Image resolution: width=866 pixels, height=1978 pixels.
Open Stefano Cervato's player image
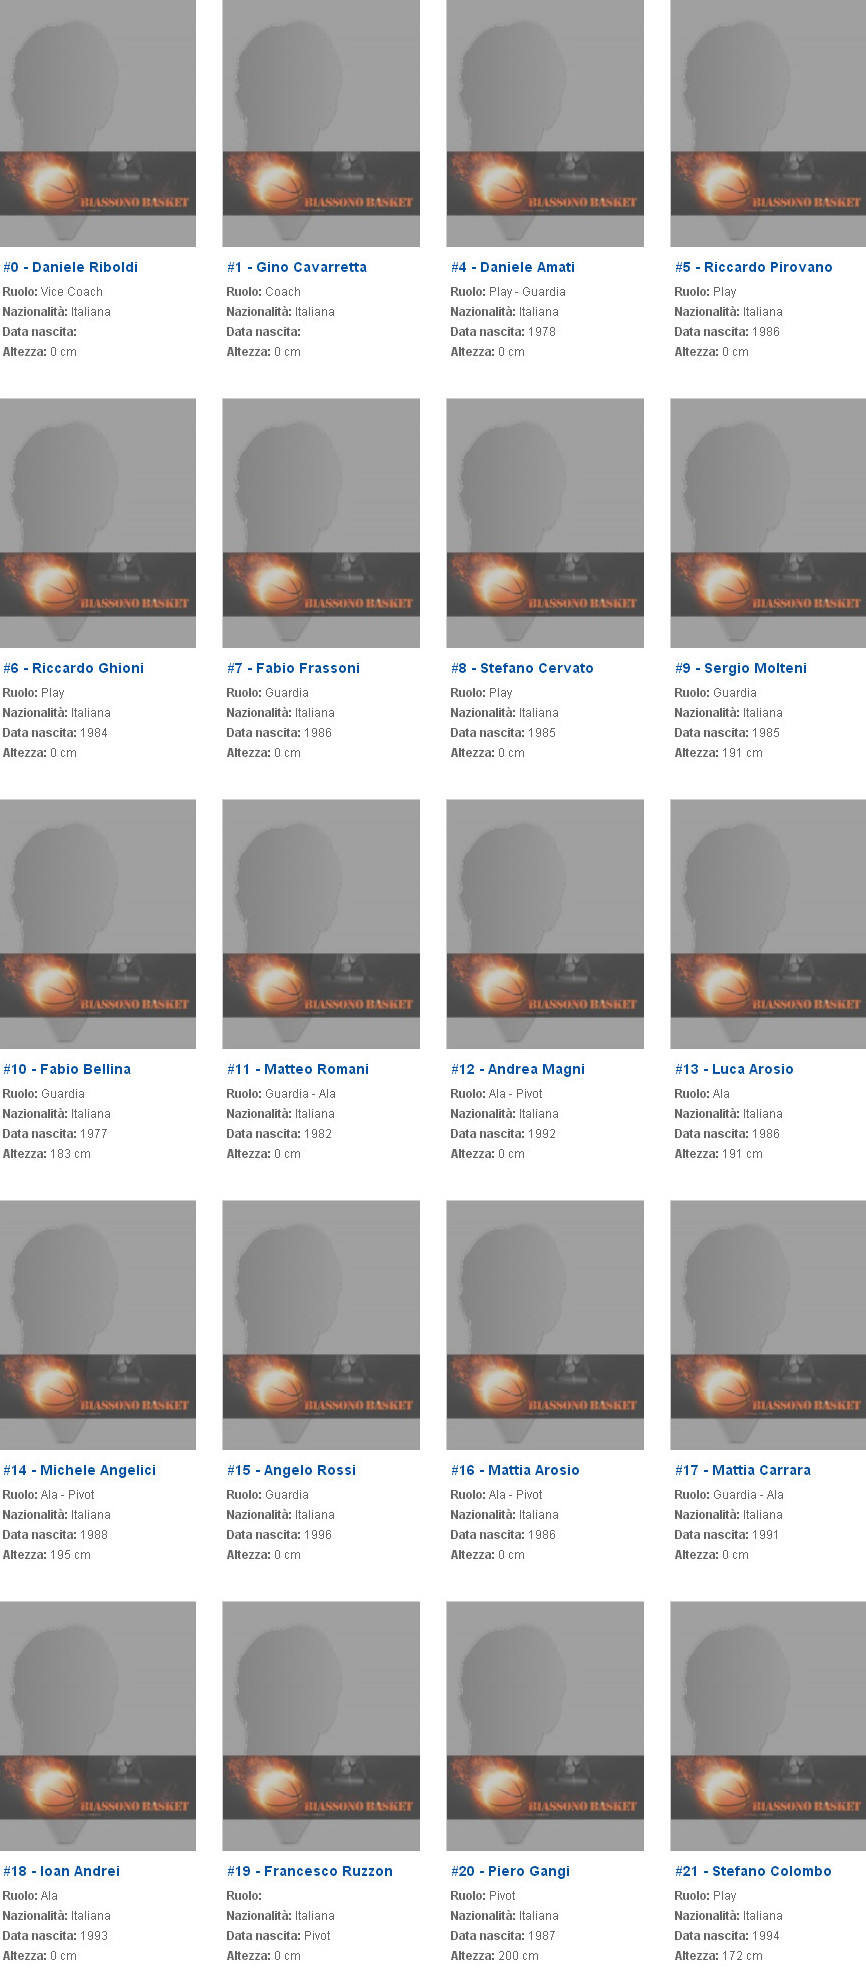tap(545, 523)
